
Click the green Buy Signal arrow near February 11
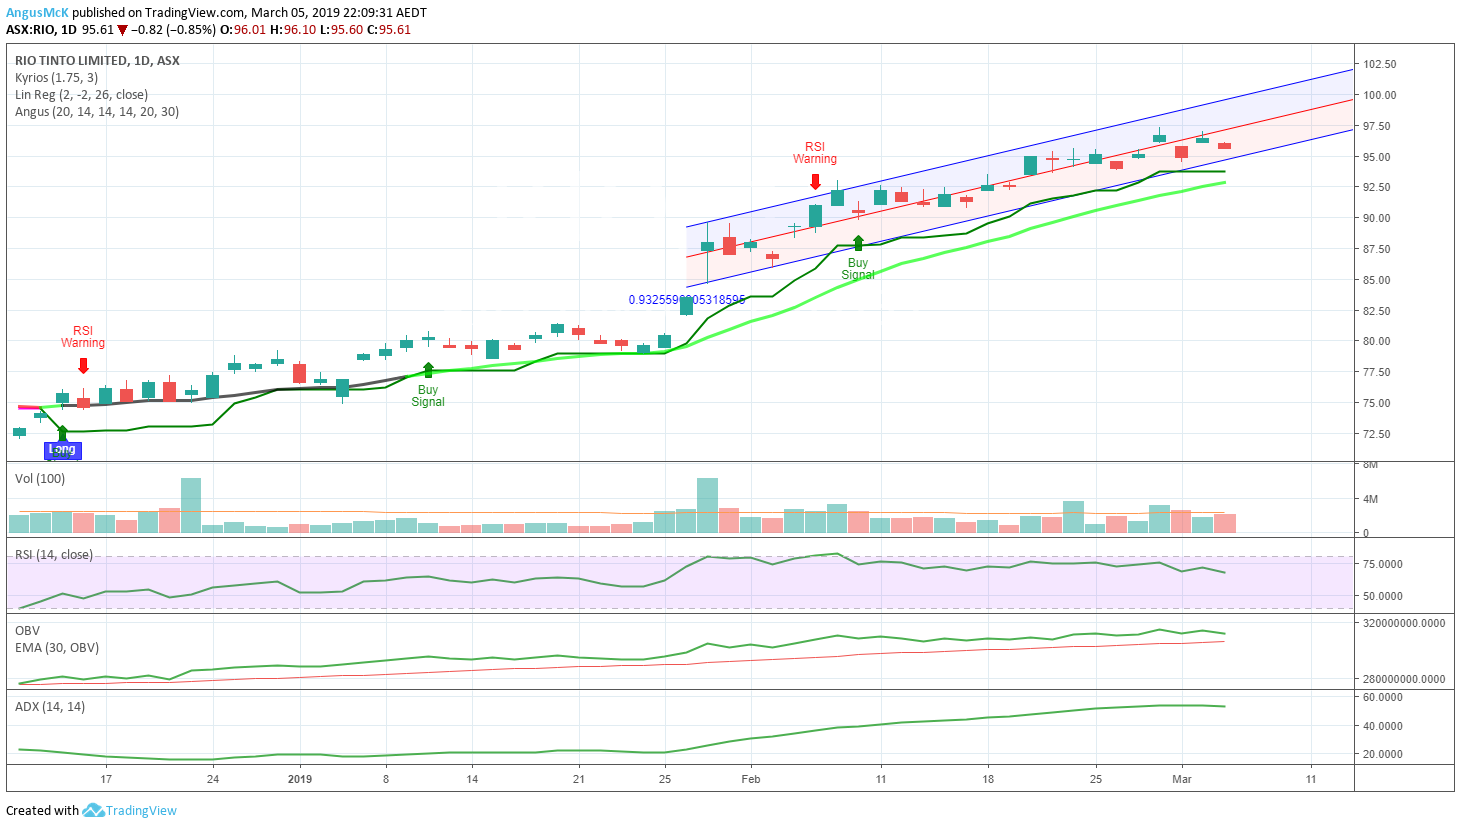(x=858, y=243)
